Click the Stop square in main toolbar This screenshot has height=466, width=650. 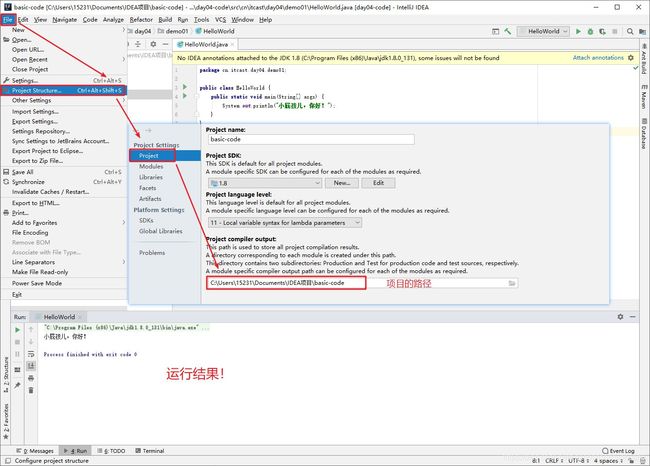pyautogui.click(x=615, y=31)
